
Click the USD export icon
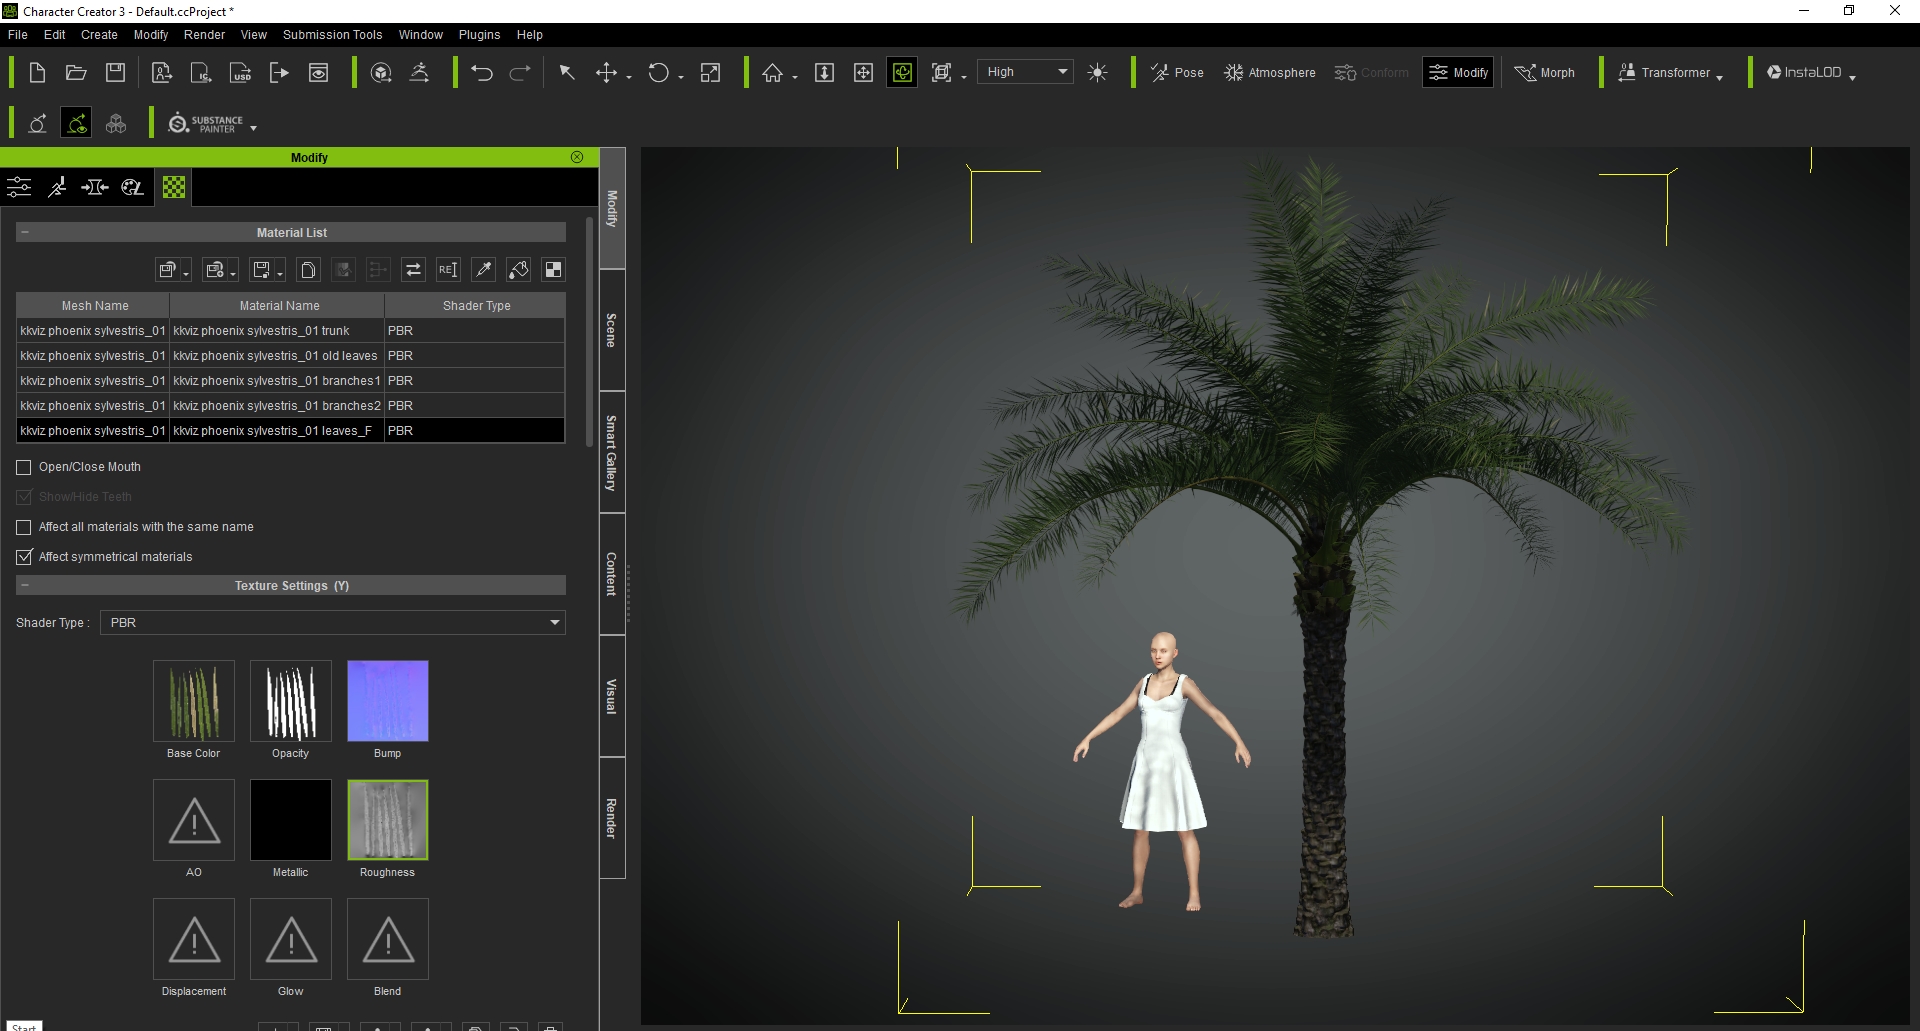coord(241,72)
